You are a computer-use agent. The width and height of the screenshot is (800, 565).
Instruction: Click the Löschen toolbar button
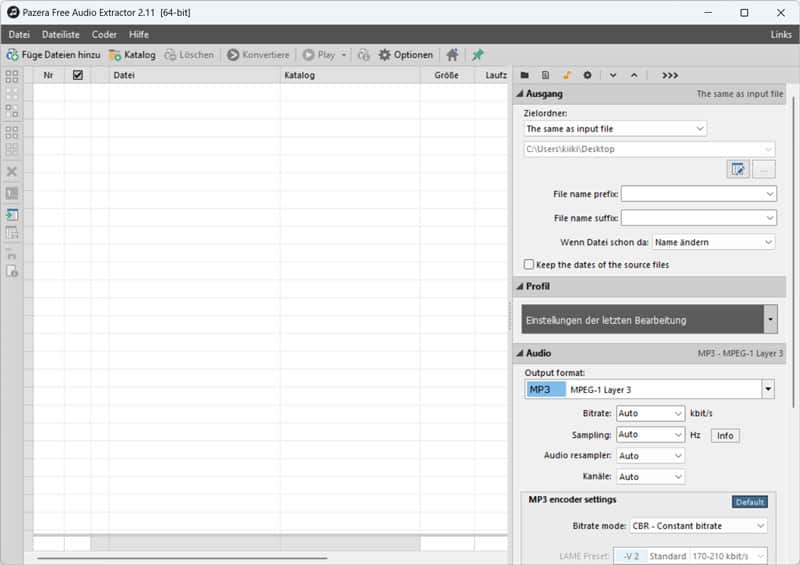click(x=189, y=55)
